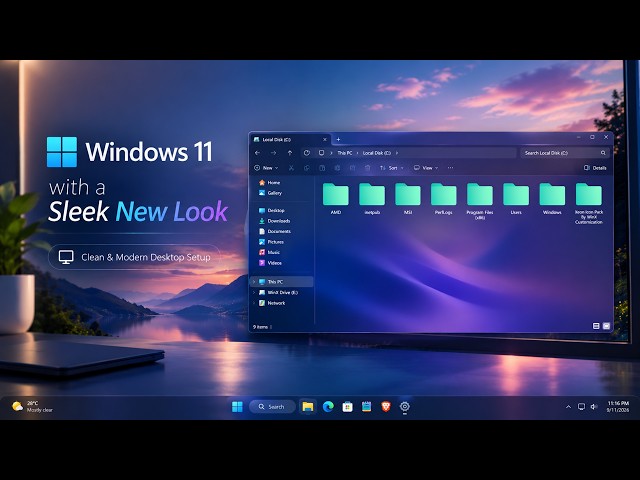Open Settings gear on taskbar
The width and height of the screenshot is (640, 480).
tap(404, 407)
